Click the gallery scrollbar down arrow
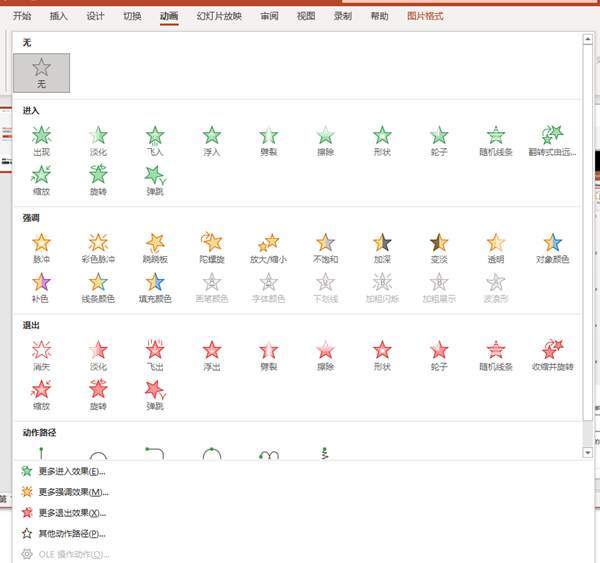Screen dimensions: 600x563 (x=588, y=452)
